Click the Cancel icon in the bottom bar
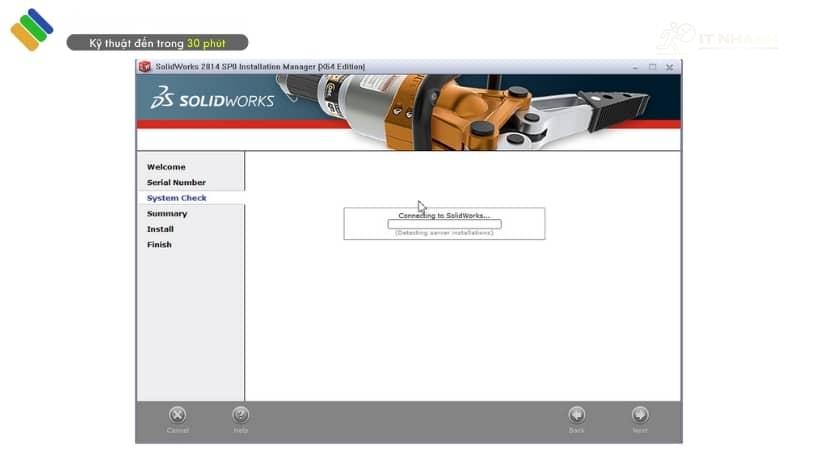820x450 pixels. [x=177, y=415]
